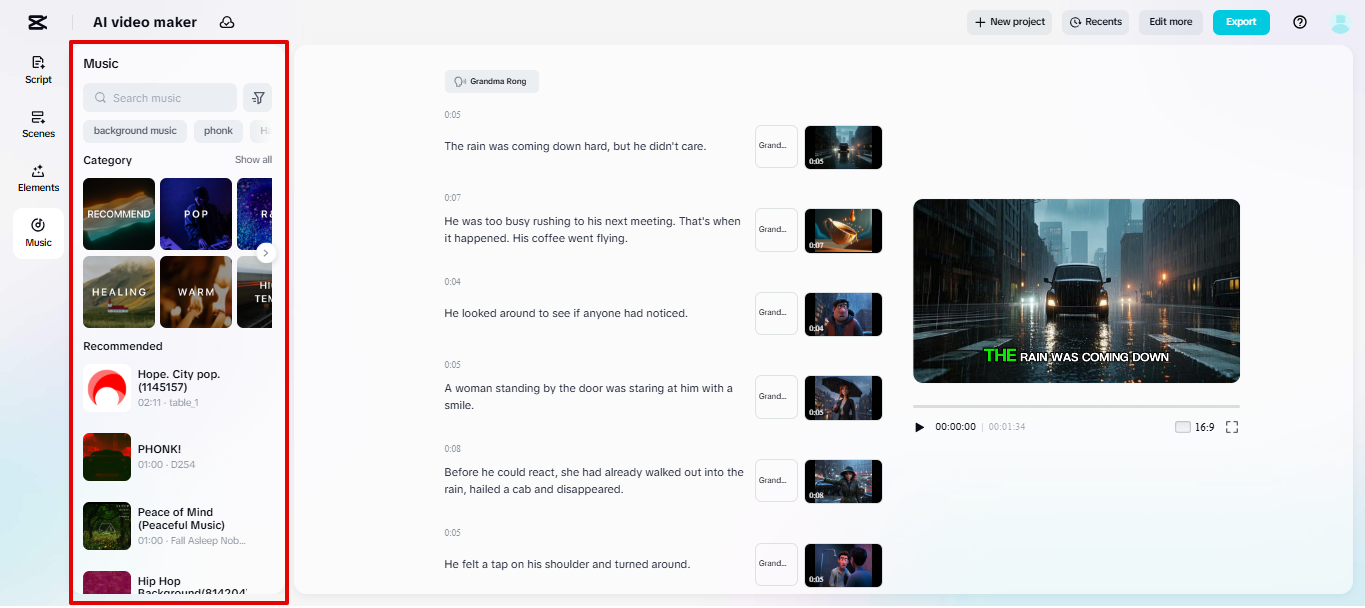Click the New project button
This screenshot has width=1365, height=608.
point(1009,22)
